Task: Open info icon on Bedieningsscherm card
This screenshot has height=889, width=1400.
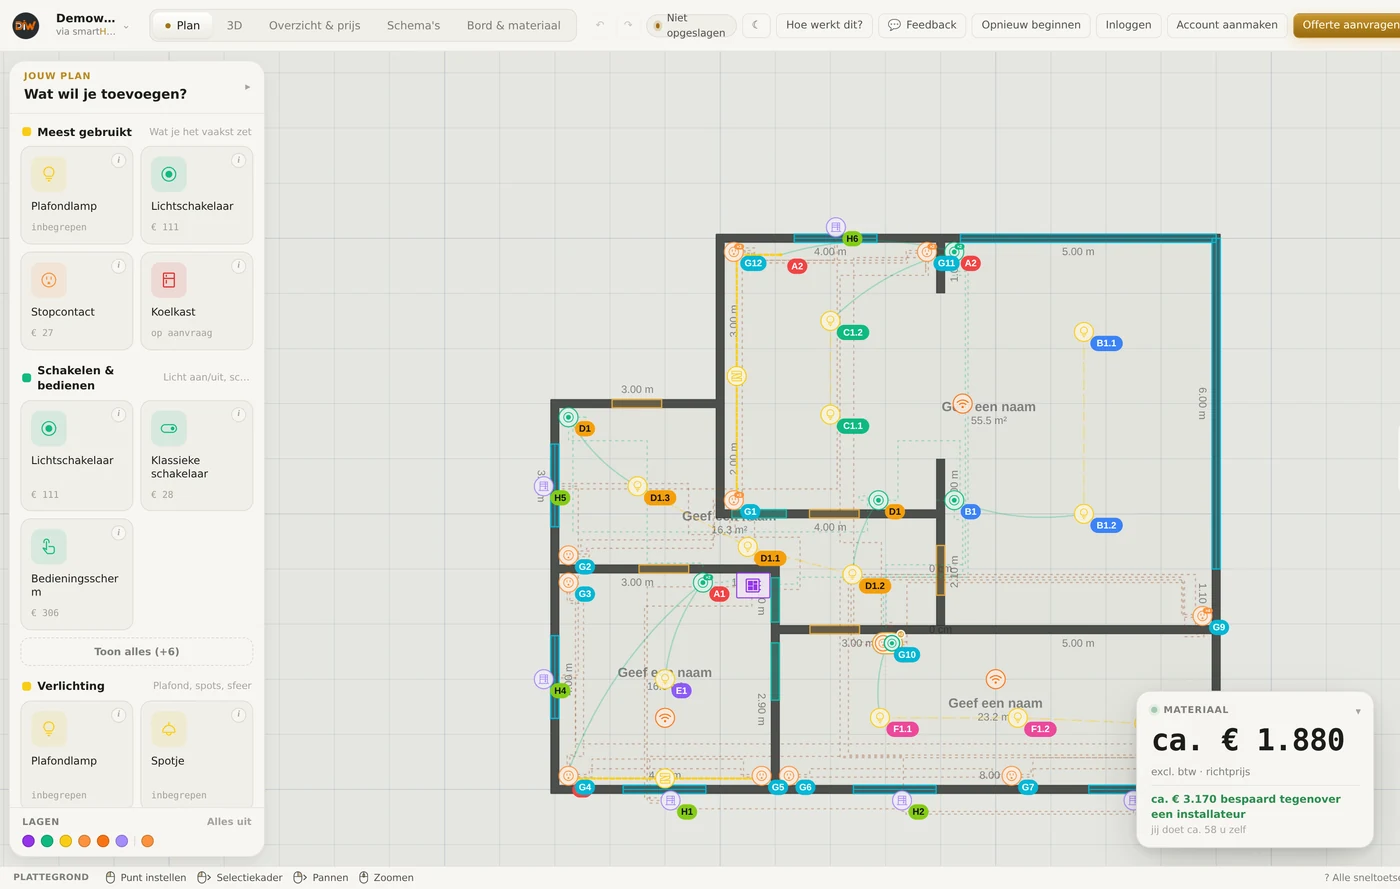Action: pos(118,532)
